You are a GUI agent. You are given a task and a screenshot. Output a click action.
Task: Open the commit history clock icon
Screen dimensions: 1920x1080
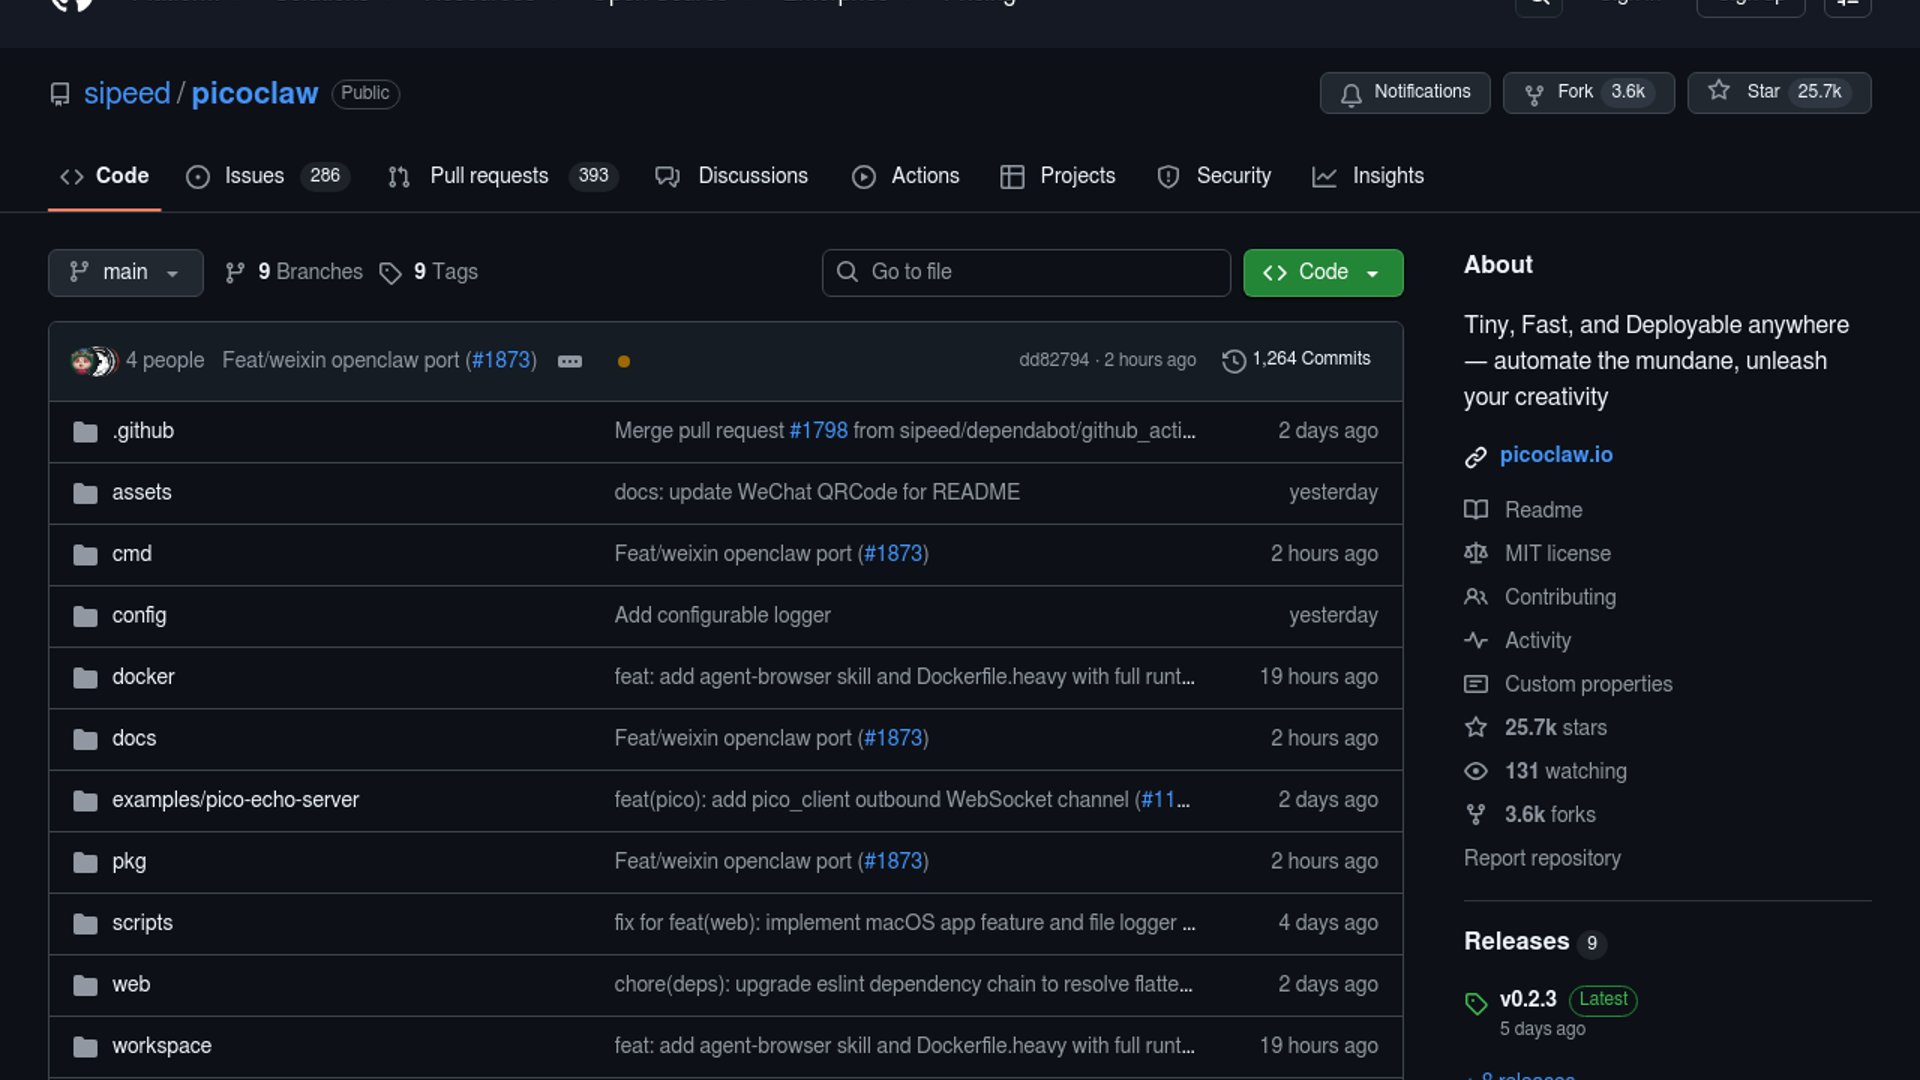1233,360
